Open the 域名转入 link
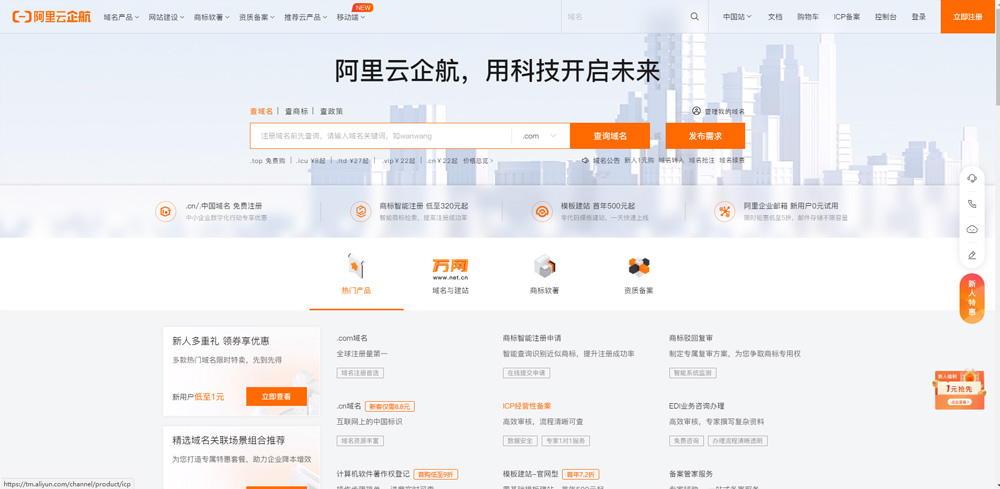Screen dimensions: 1000x489 pos(671,161)
